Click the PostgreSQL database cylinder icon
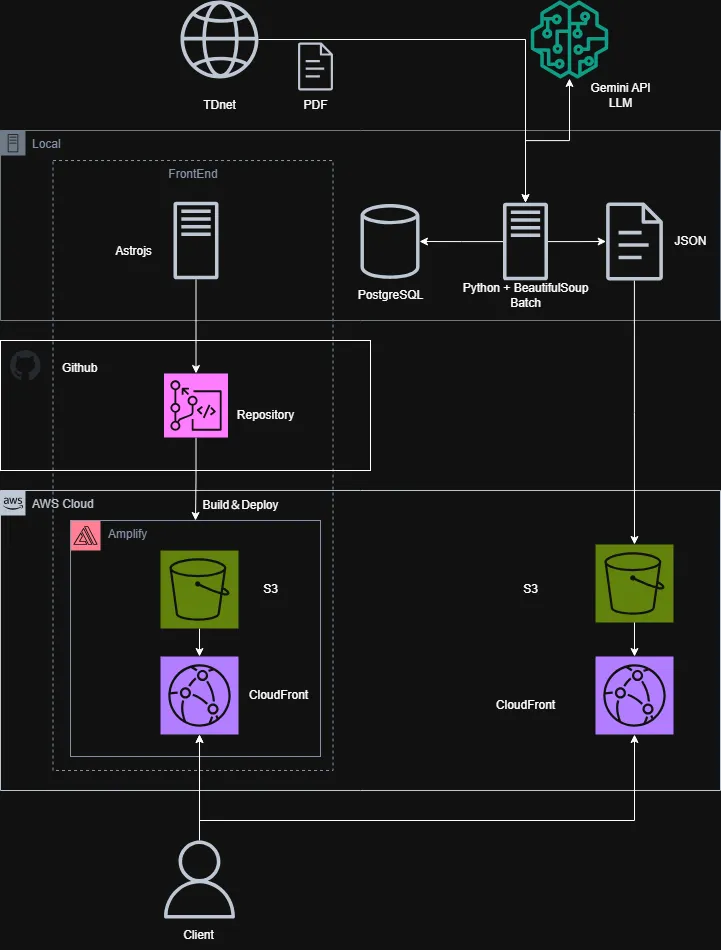This screenshot has width=721, height=950. coord(390,241)
